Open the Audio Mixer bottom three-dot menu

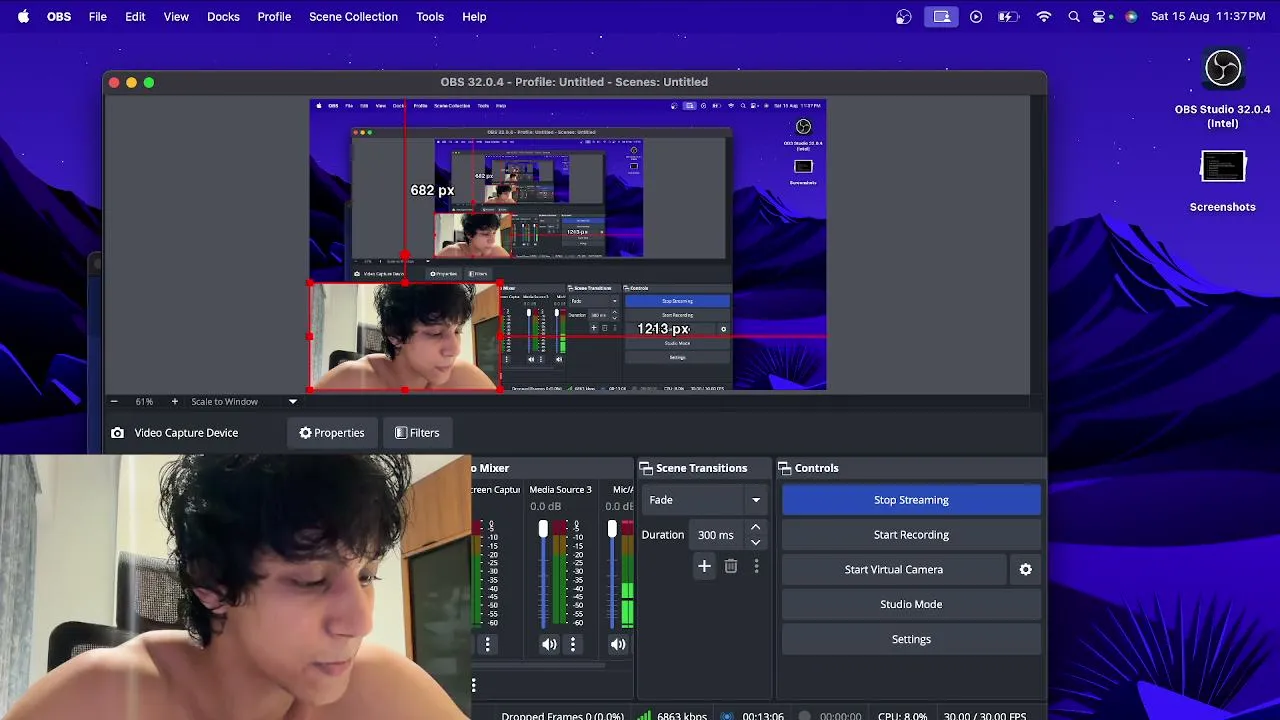pos(474,685)
